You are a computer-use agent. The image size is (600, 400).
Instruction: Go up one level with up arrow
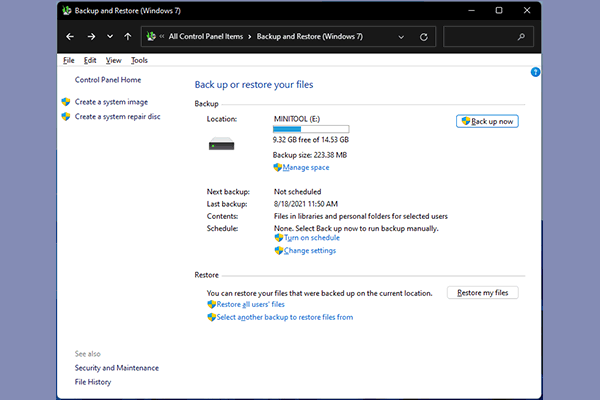click(128, 37)
